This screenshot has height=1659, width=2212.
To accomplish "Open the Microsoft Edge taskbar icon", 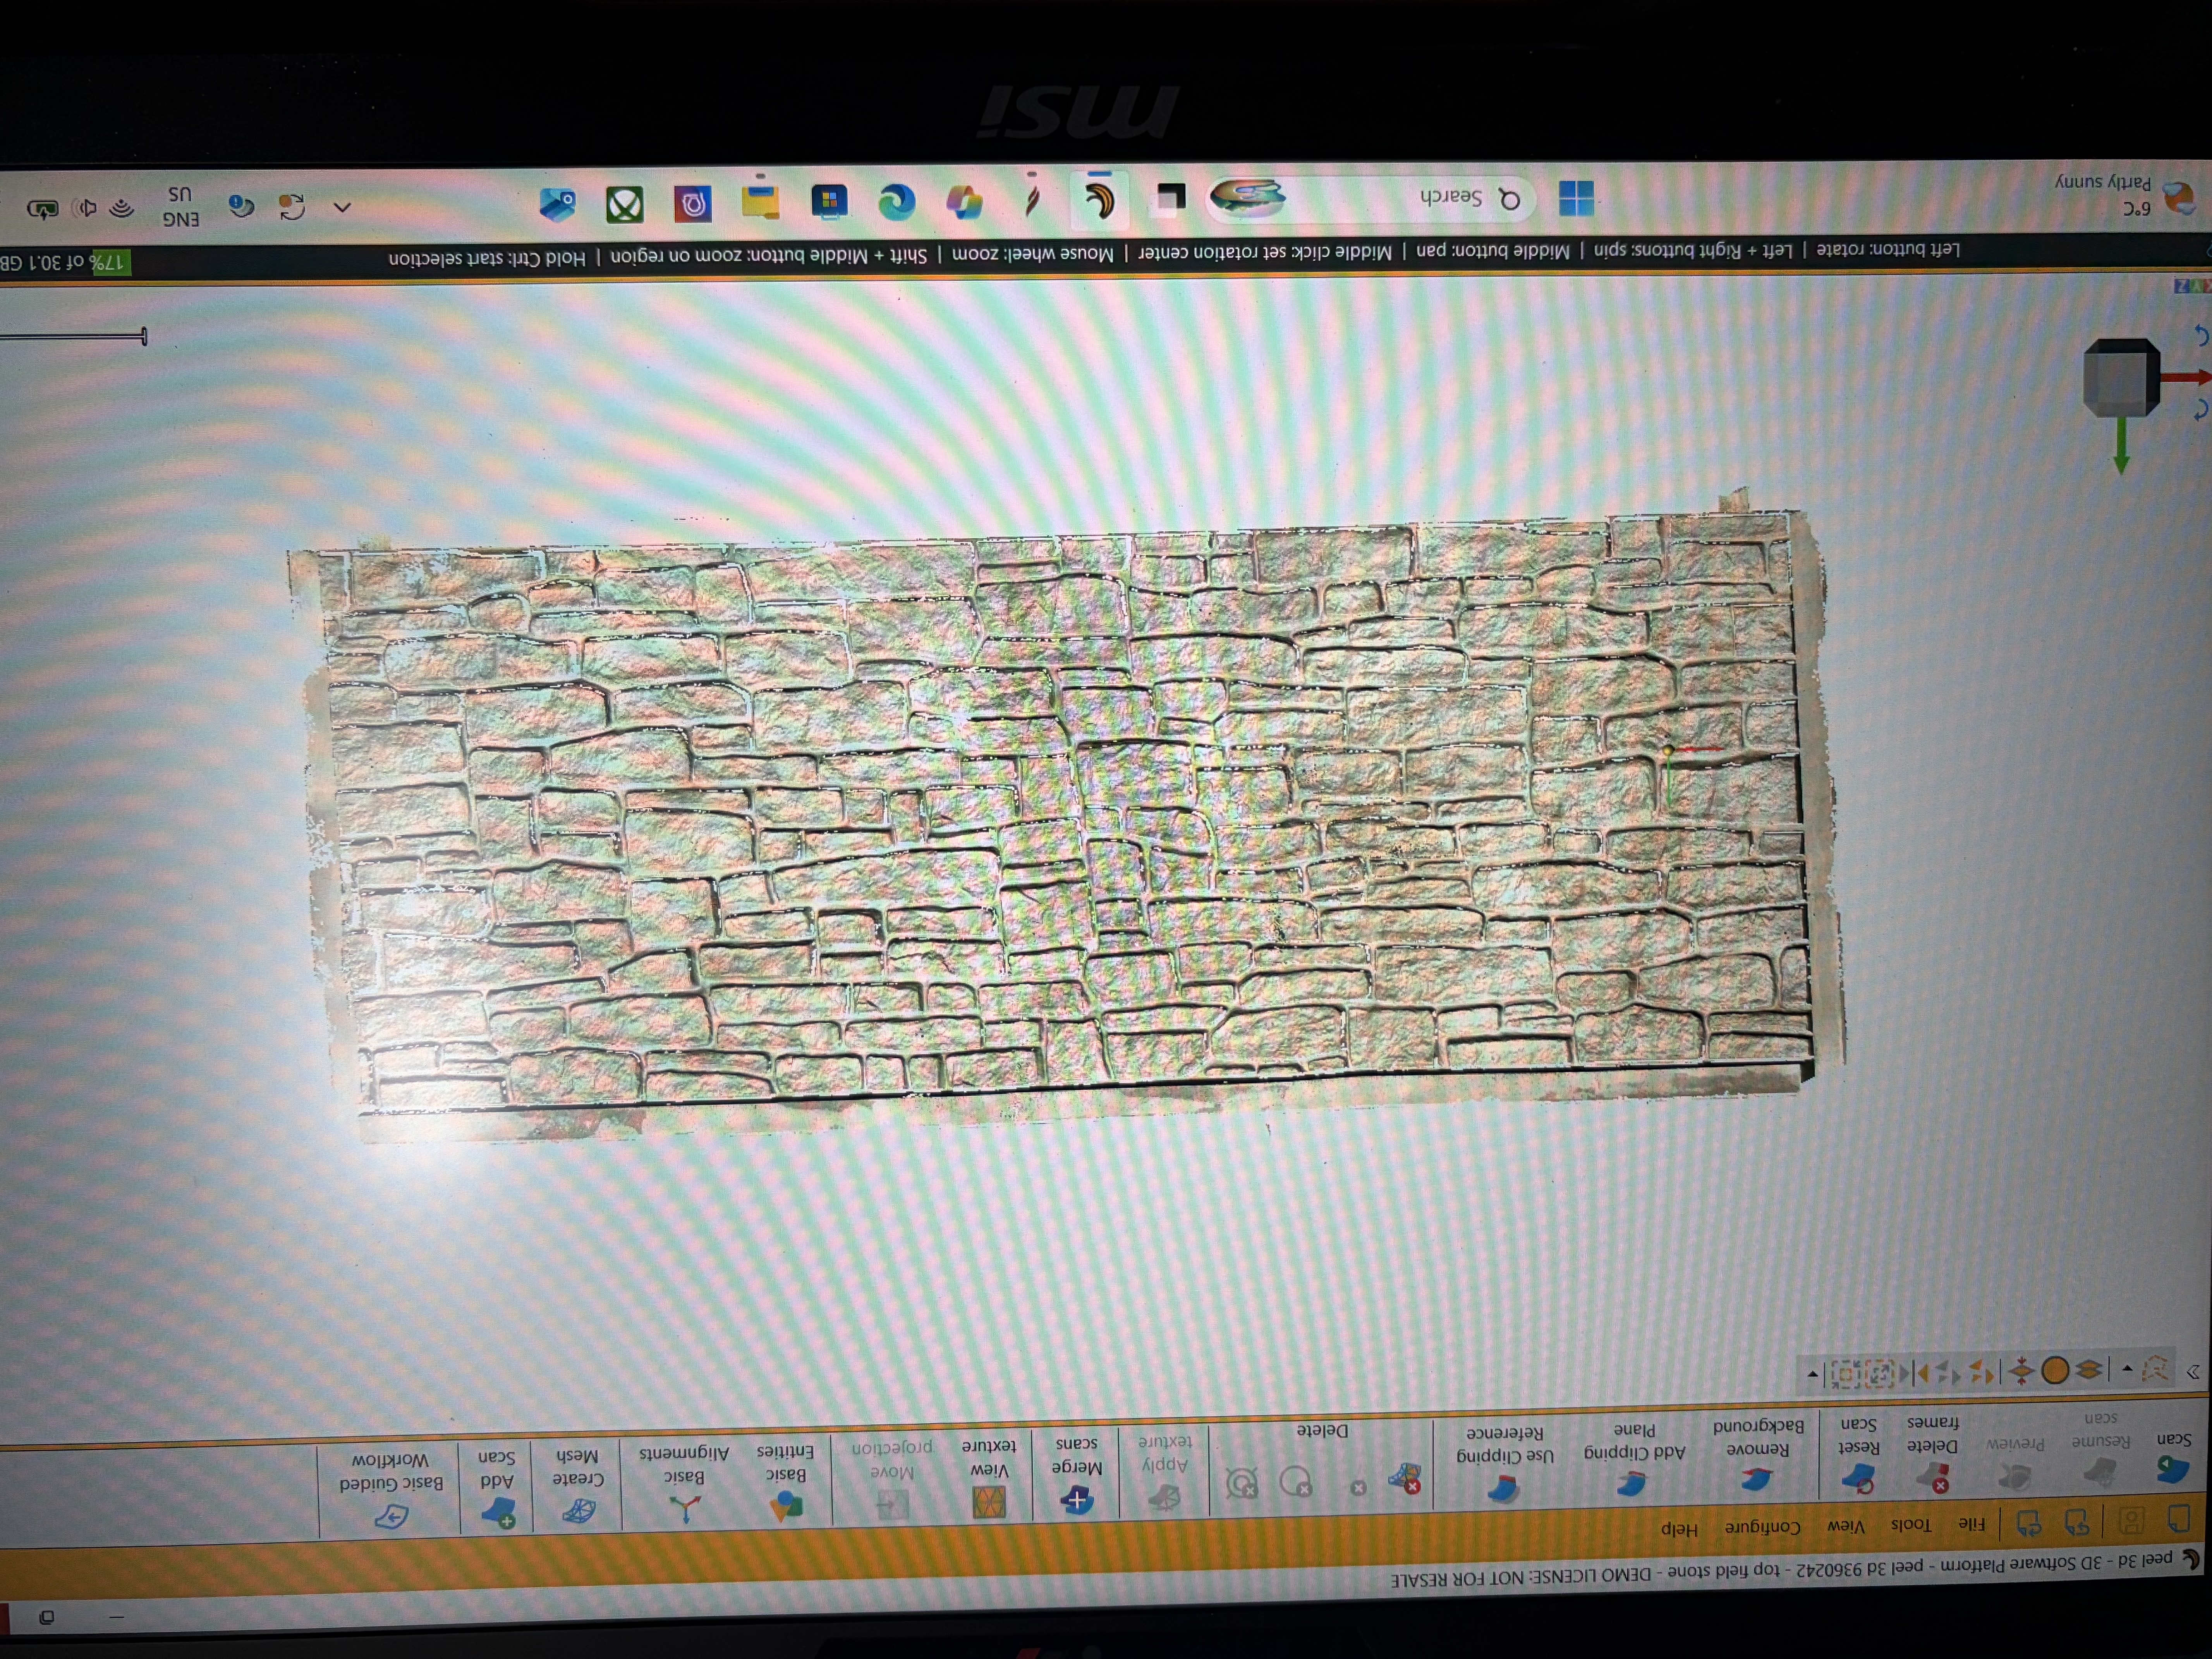I will (896, 203).
